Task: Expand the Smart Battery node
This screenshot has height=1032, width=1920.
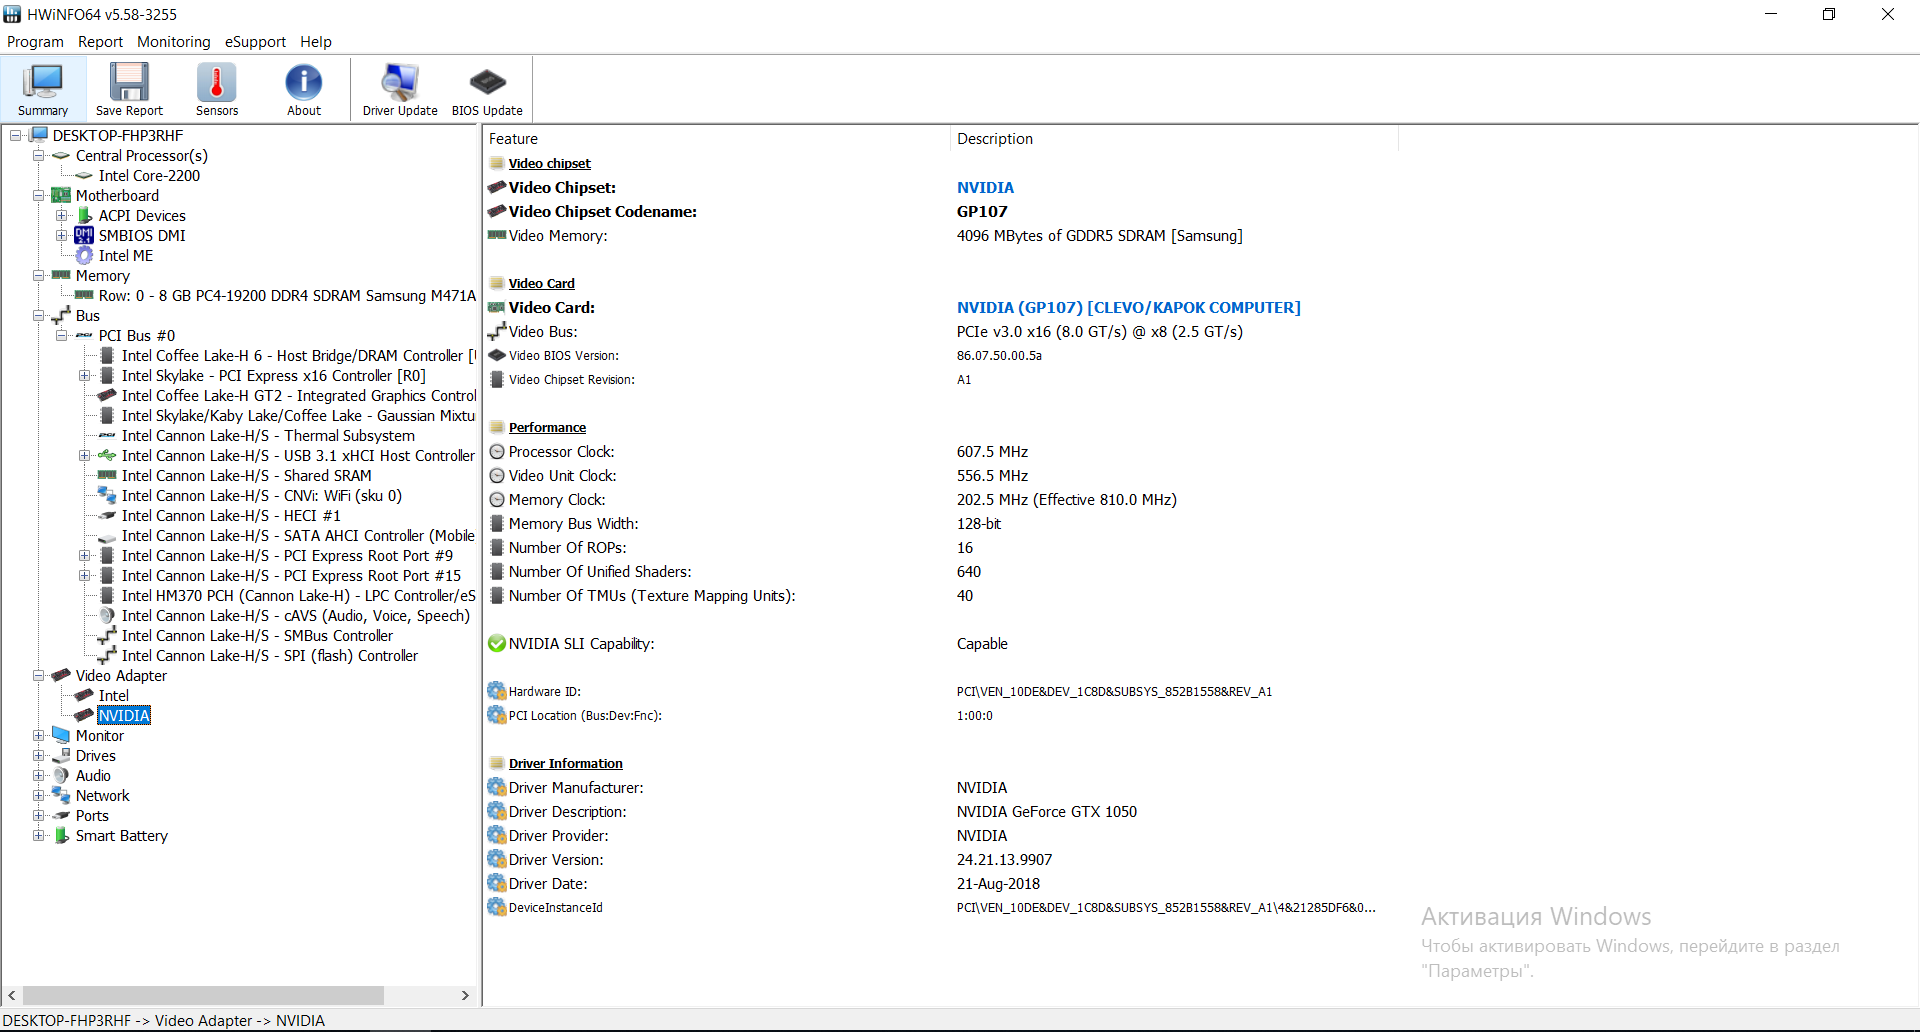Action: 38,835
